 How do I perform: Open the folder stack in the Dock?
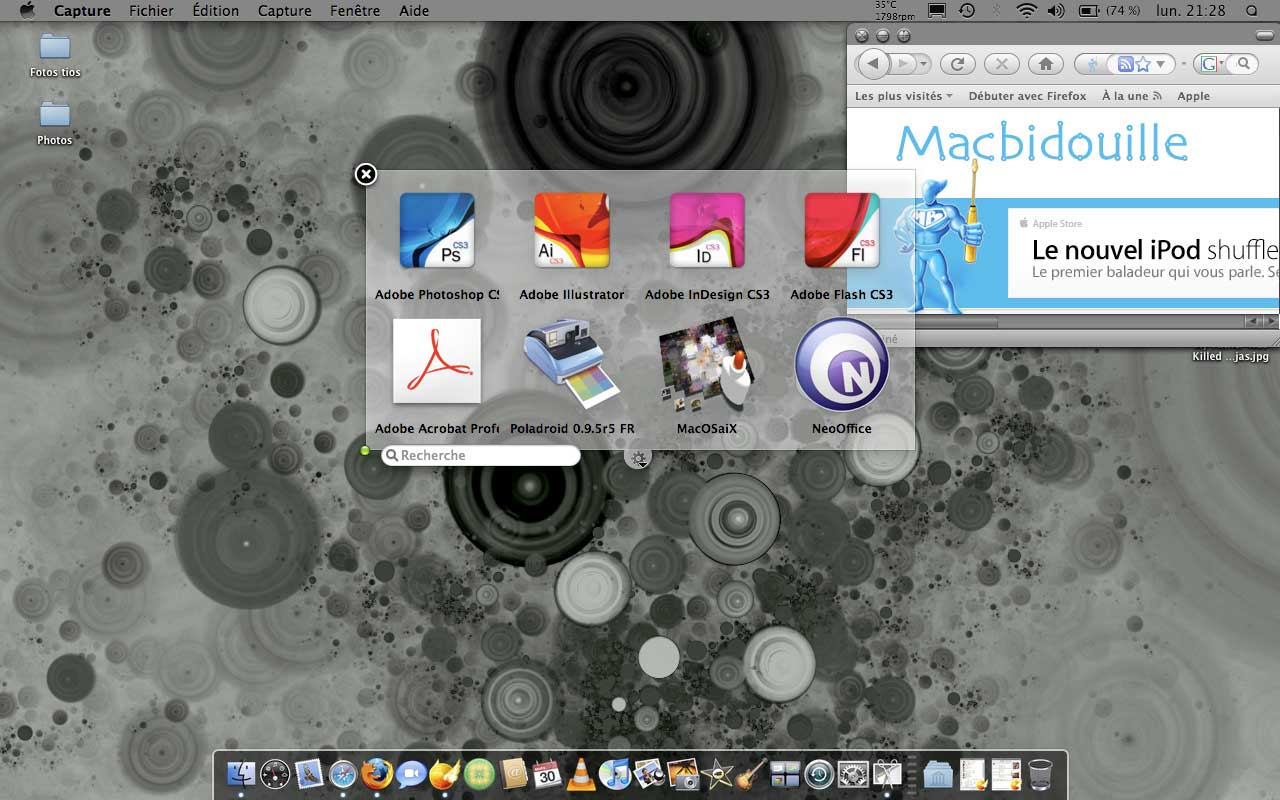938,774
